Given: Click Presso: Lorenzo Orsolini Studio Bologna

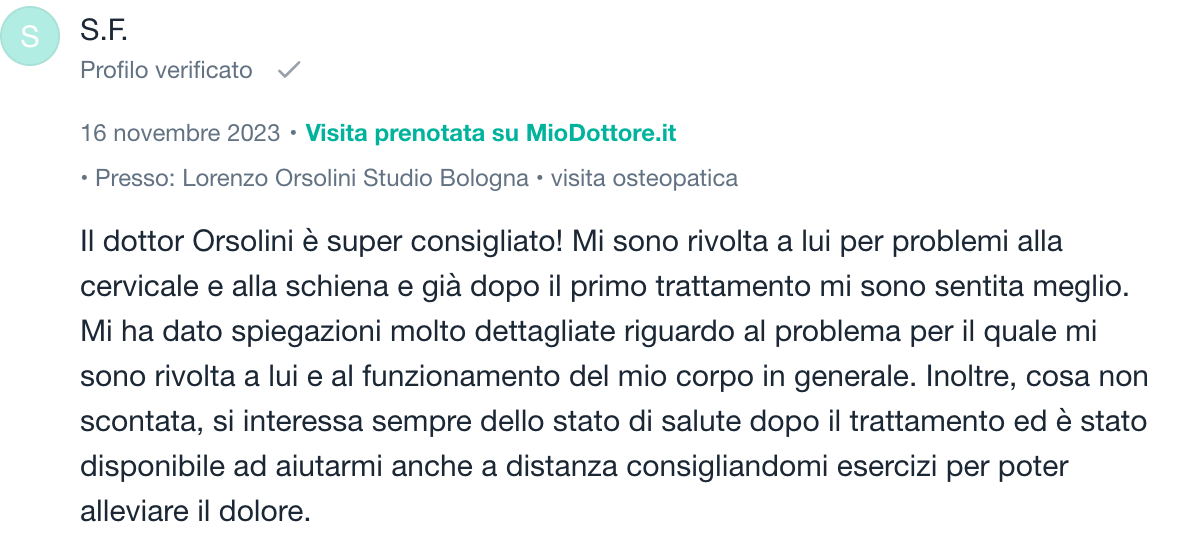Looking at the screenshot, I should [311, 179].
